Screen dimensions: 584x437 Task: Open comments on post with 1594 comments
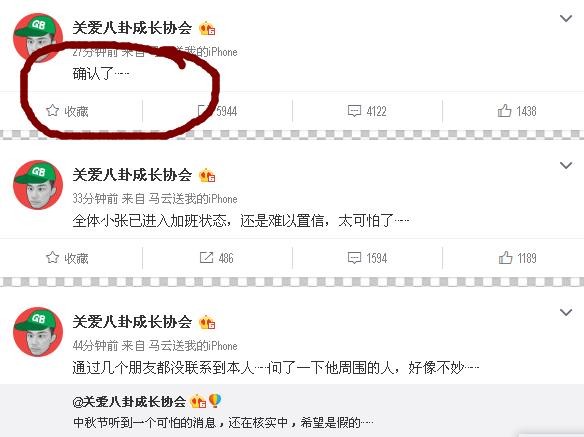point(367,258)
